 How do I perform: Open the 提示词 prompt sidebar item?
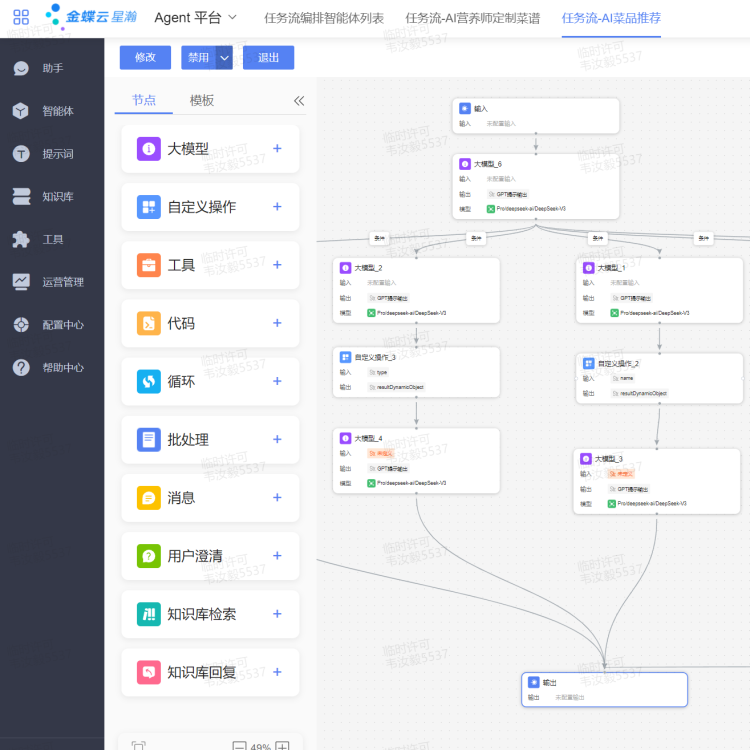pos(52,154)
